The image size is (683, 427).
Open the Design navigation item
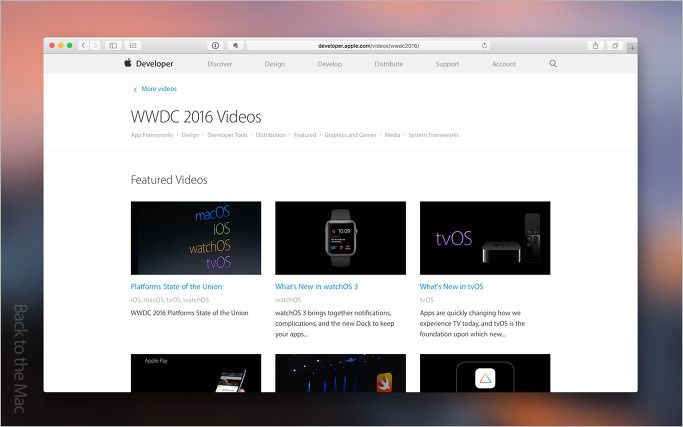(x=274, y=64)
